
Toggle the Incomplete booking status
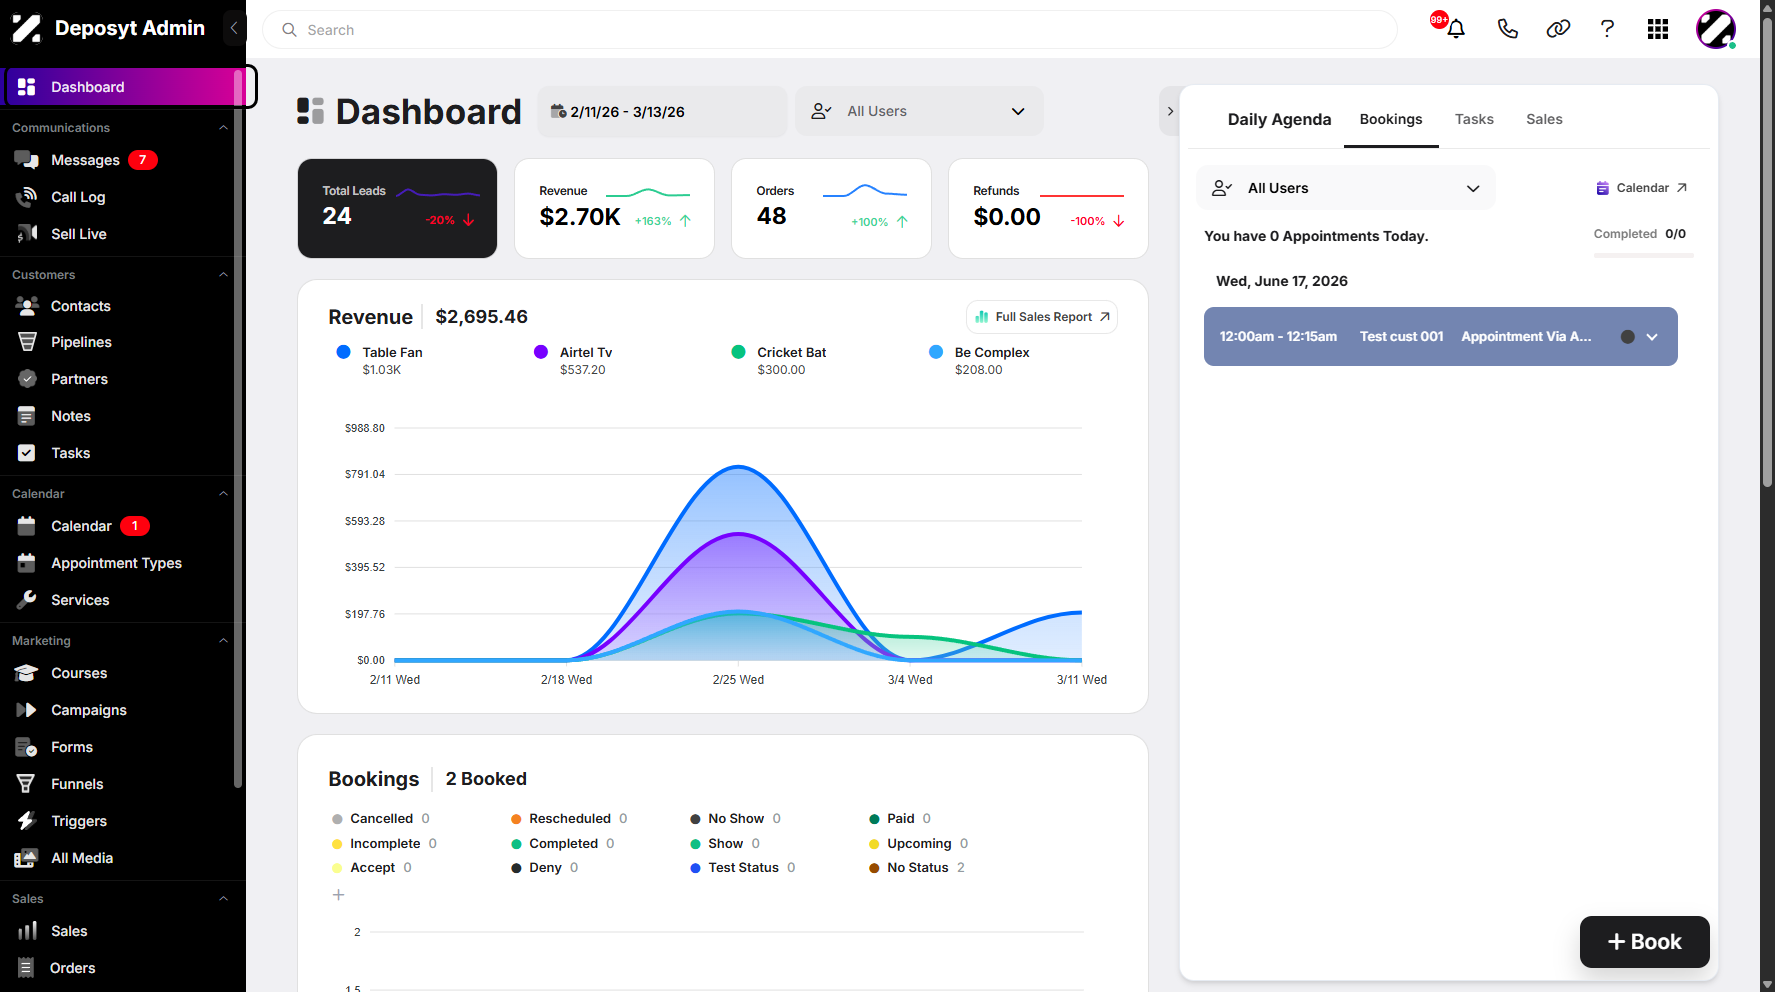click(385, 844)
